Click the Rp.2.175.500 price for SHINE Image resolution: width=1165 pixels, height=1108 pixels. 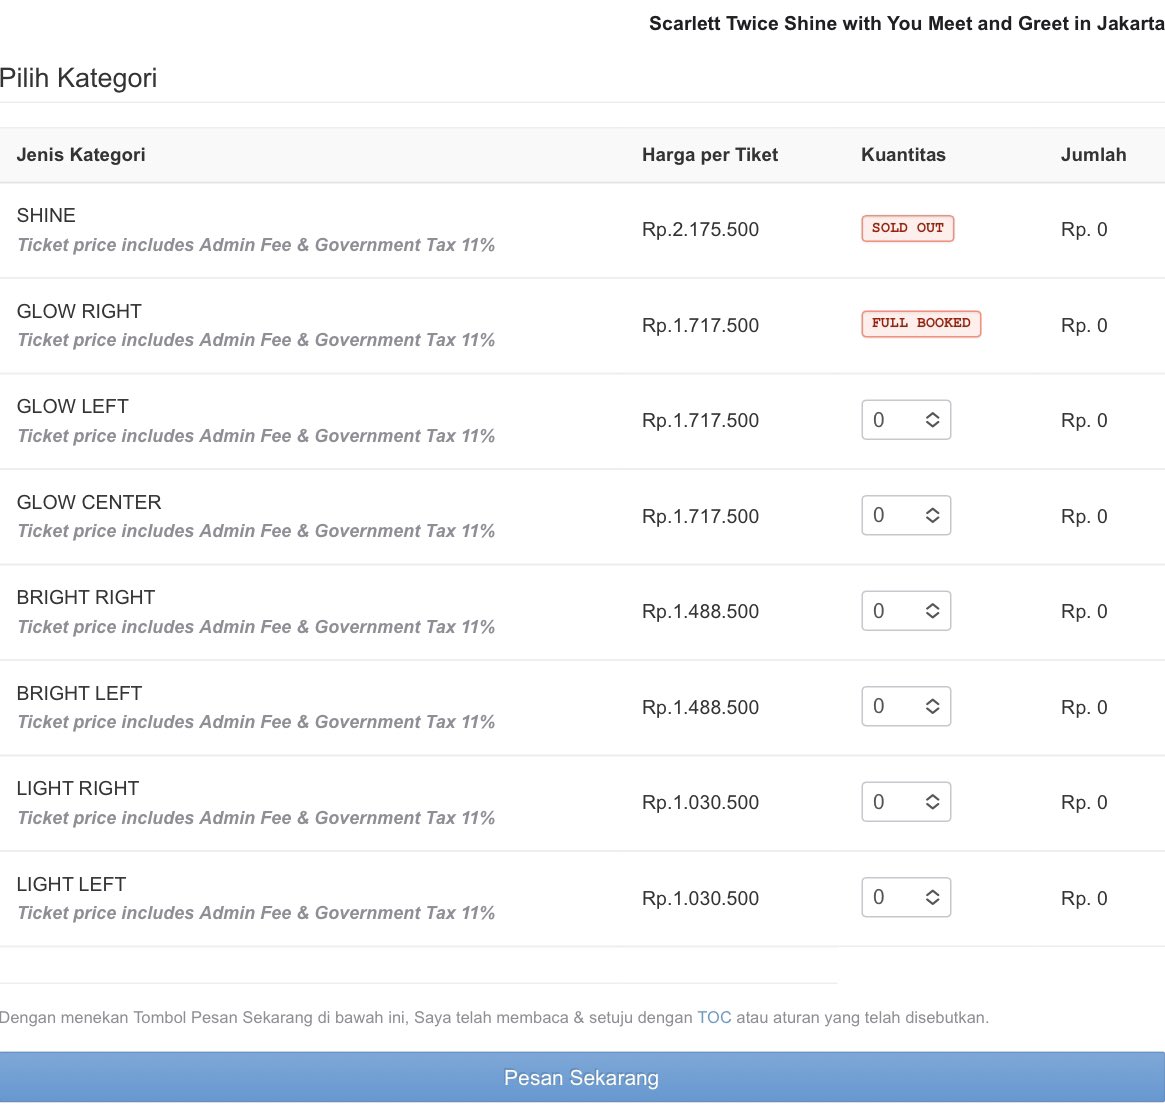point(701,229)
